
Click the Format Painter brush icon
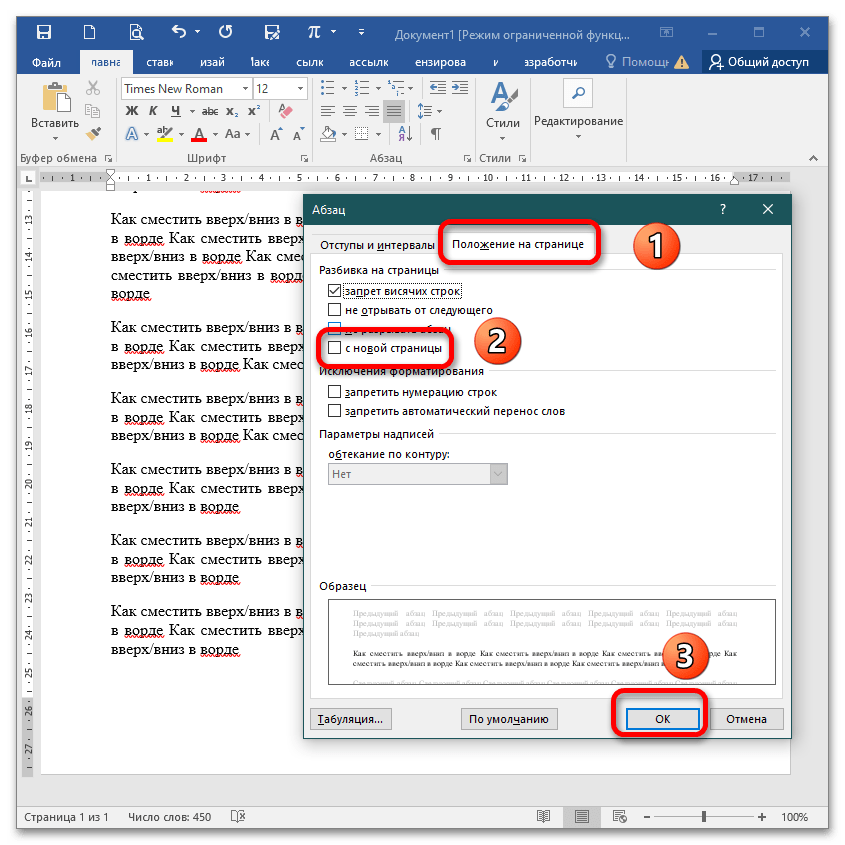tap(94, 133)
